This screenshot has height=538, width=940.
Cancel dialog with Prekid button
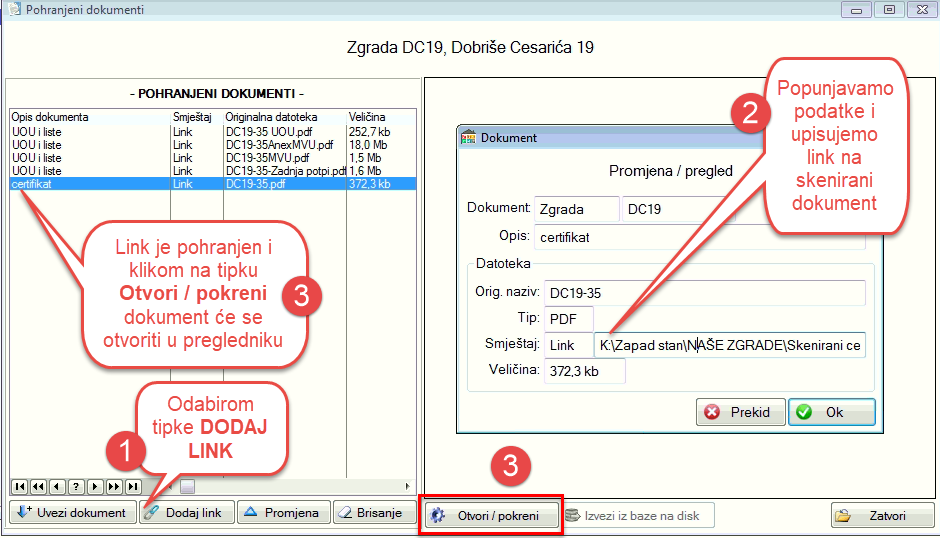(x=739, y=412)
